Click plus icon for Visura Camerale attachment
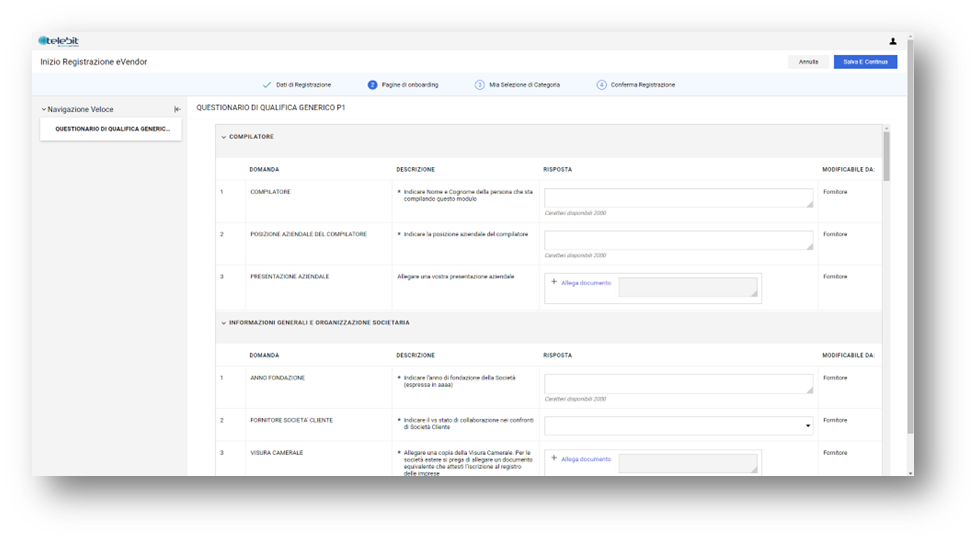This screenshot has height=541, width=979. coord(554,458)
